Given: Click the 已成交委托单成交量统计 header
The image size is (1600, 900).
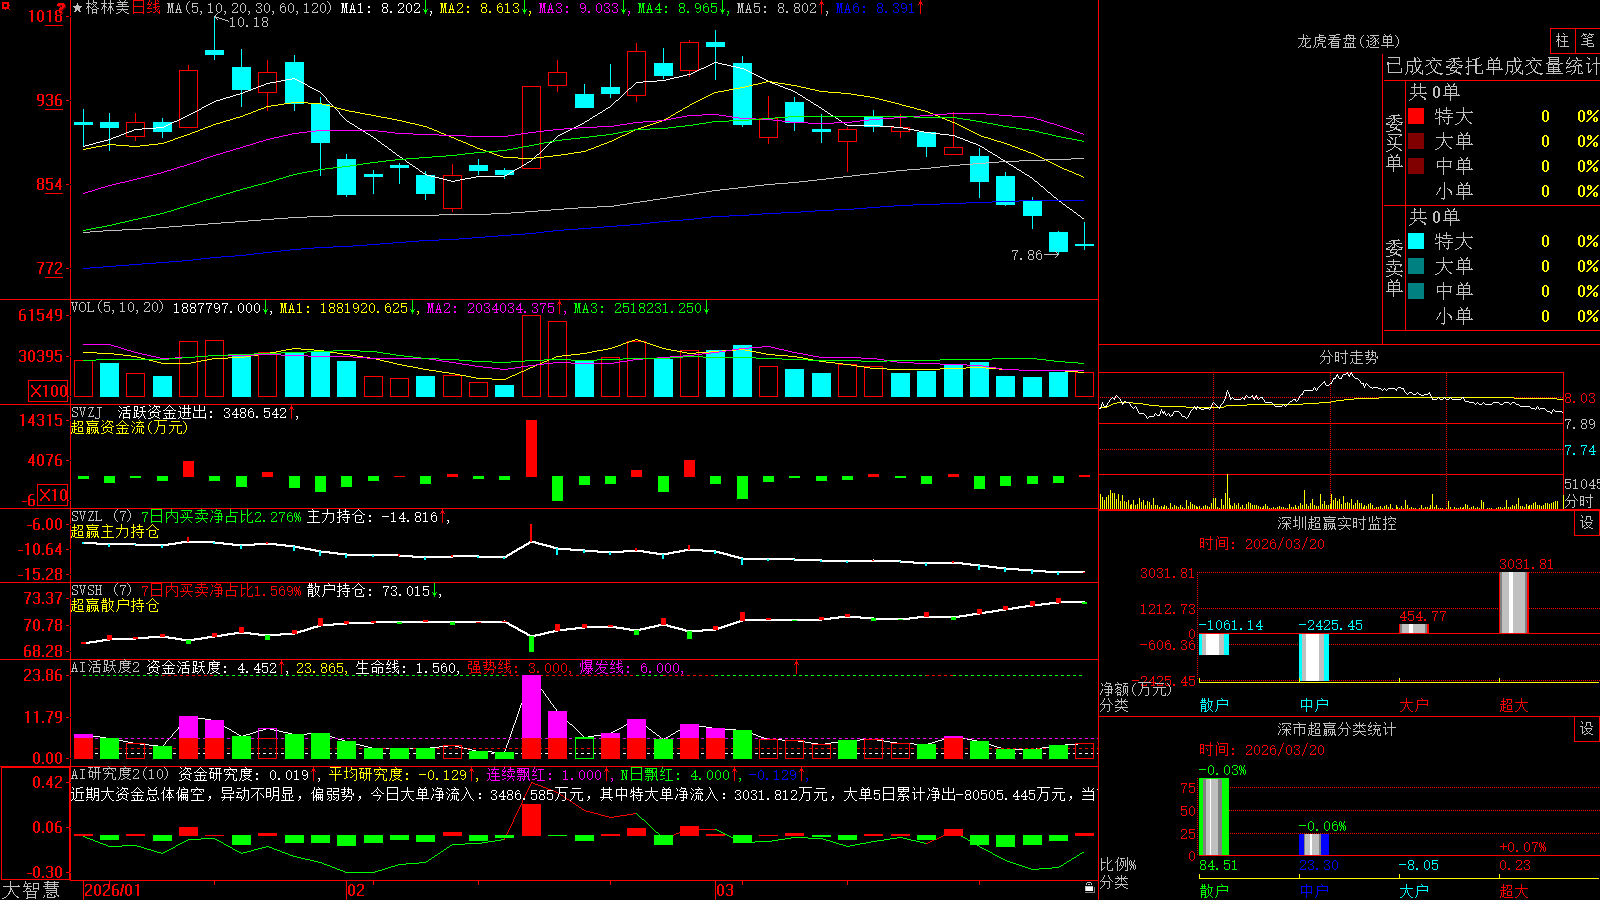Looking at the screenshot, I should click(1492, 66).
